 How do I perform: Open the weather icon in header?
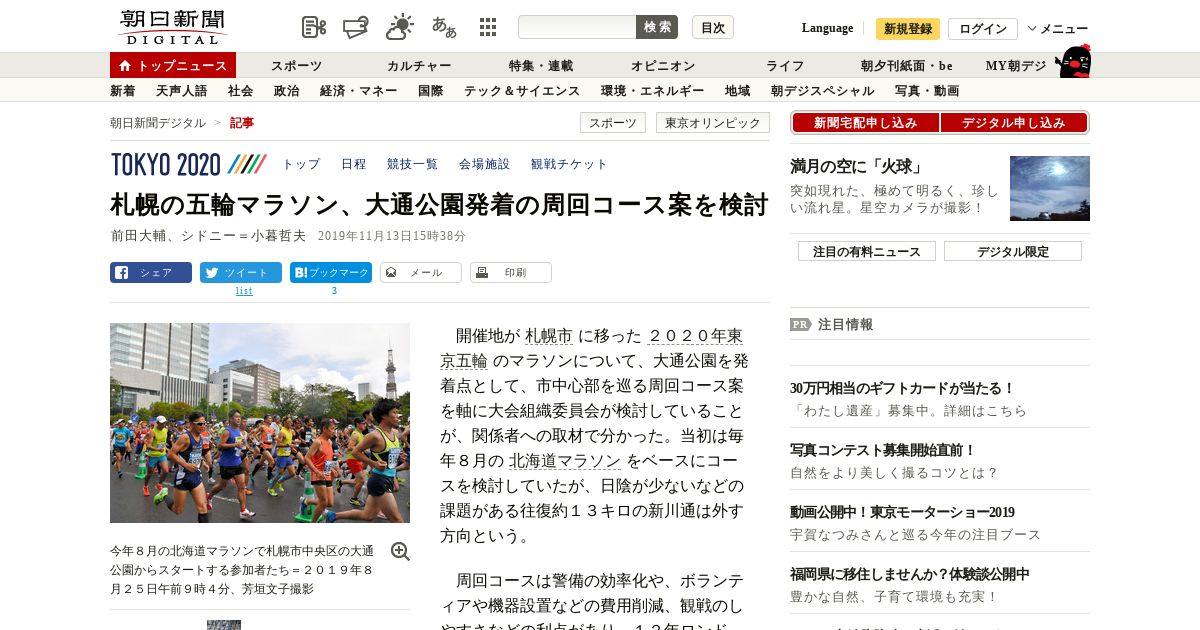point(400,27)
